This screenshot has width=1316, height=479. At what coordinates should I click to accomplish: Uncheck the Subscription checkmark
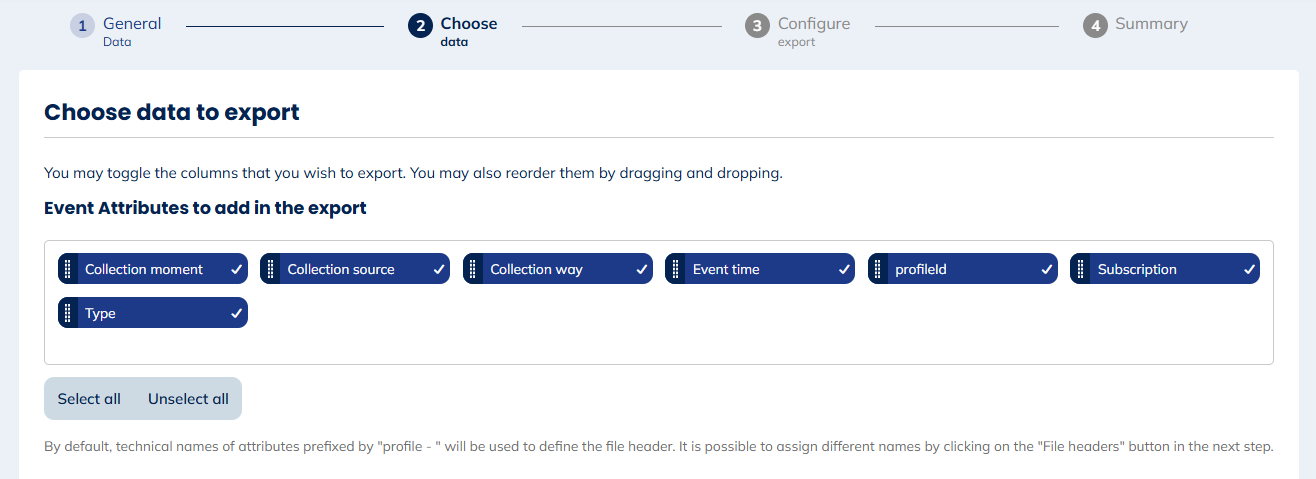(1249, 269)
